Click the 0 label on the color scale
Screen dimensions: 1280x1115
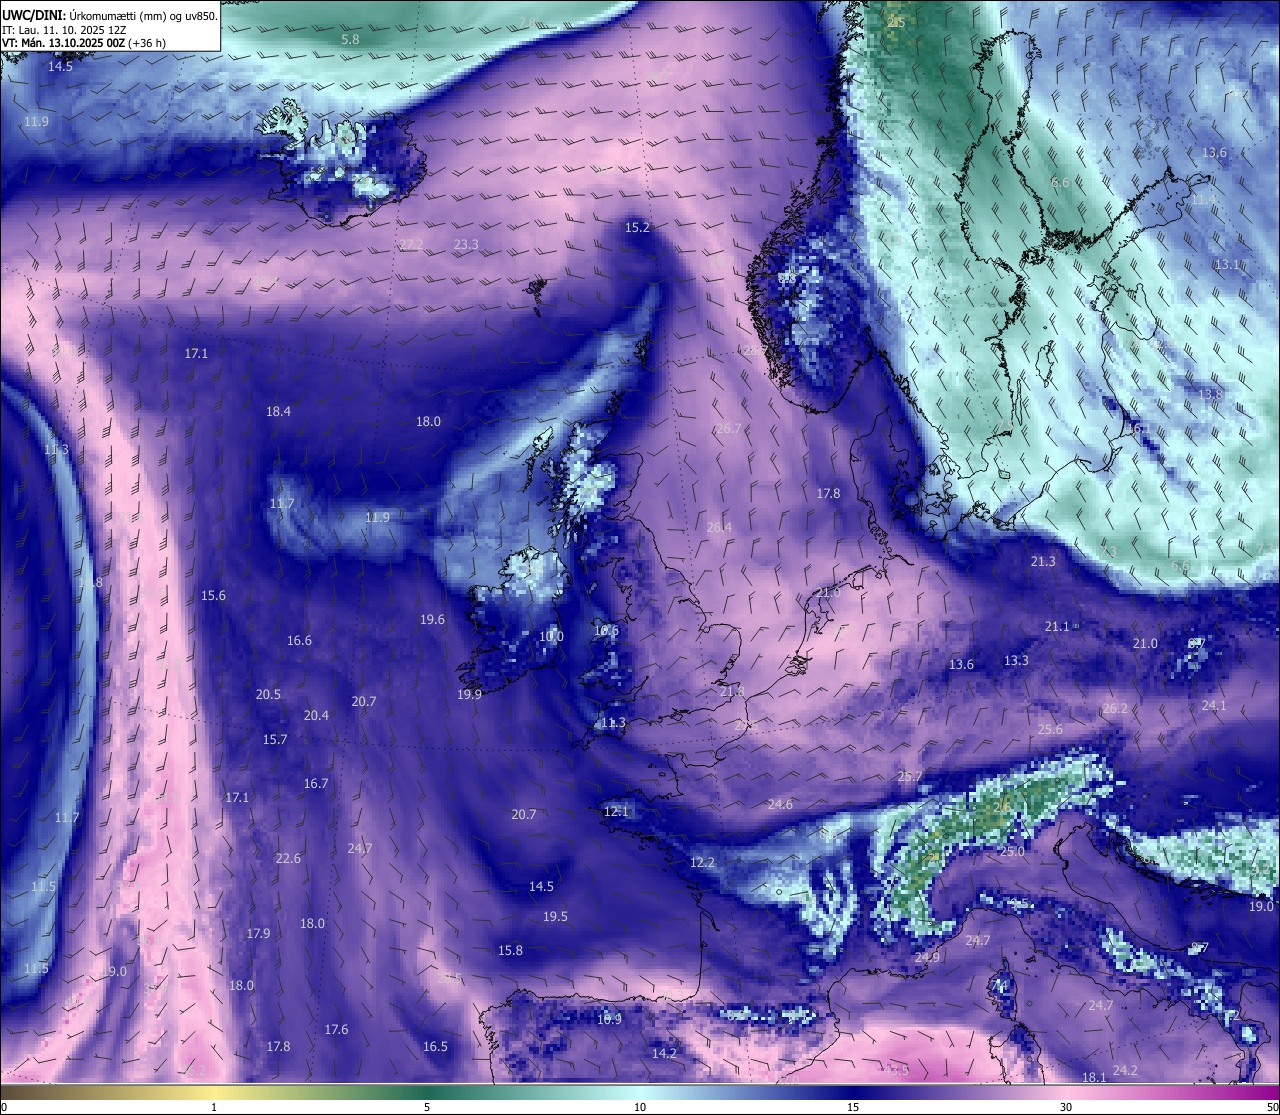(x=4, y=1107)
